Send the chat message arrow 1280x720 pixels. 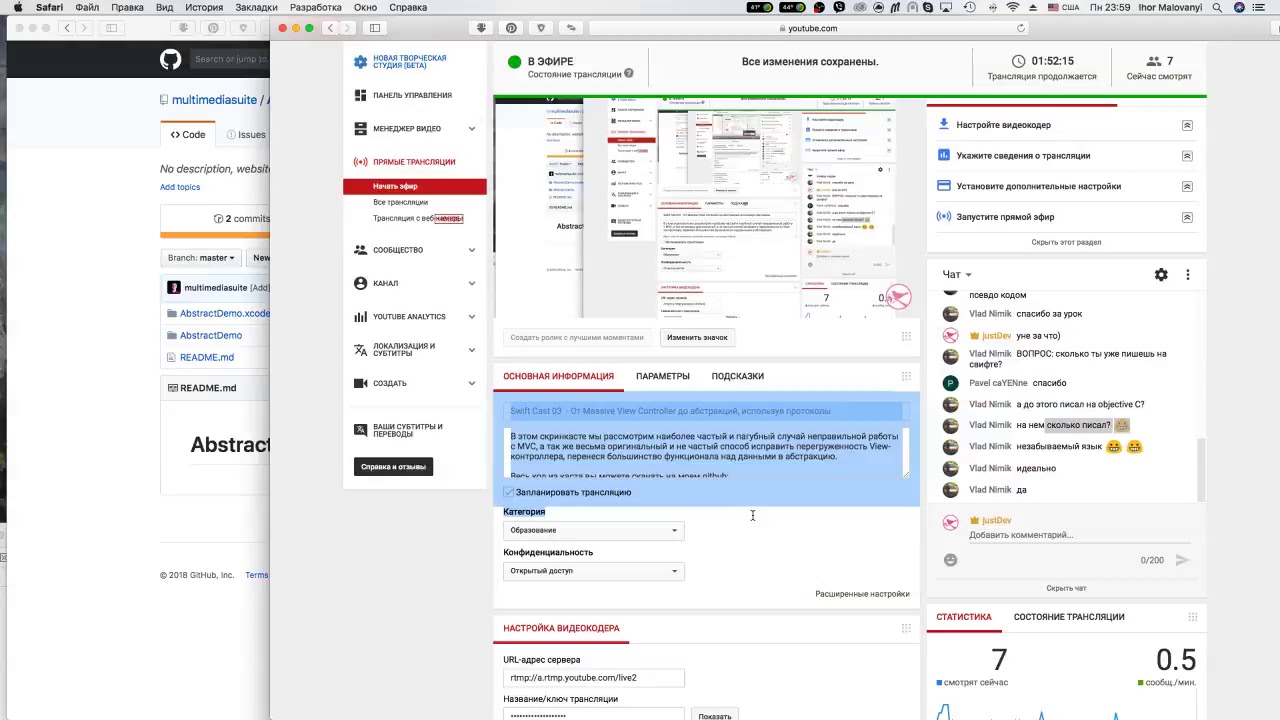coord(1182,560)
